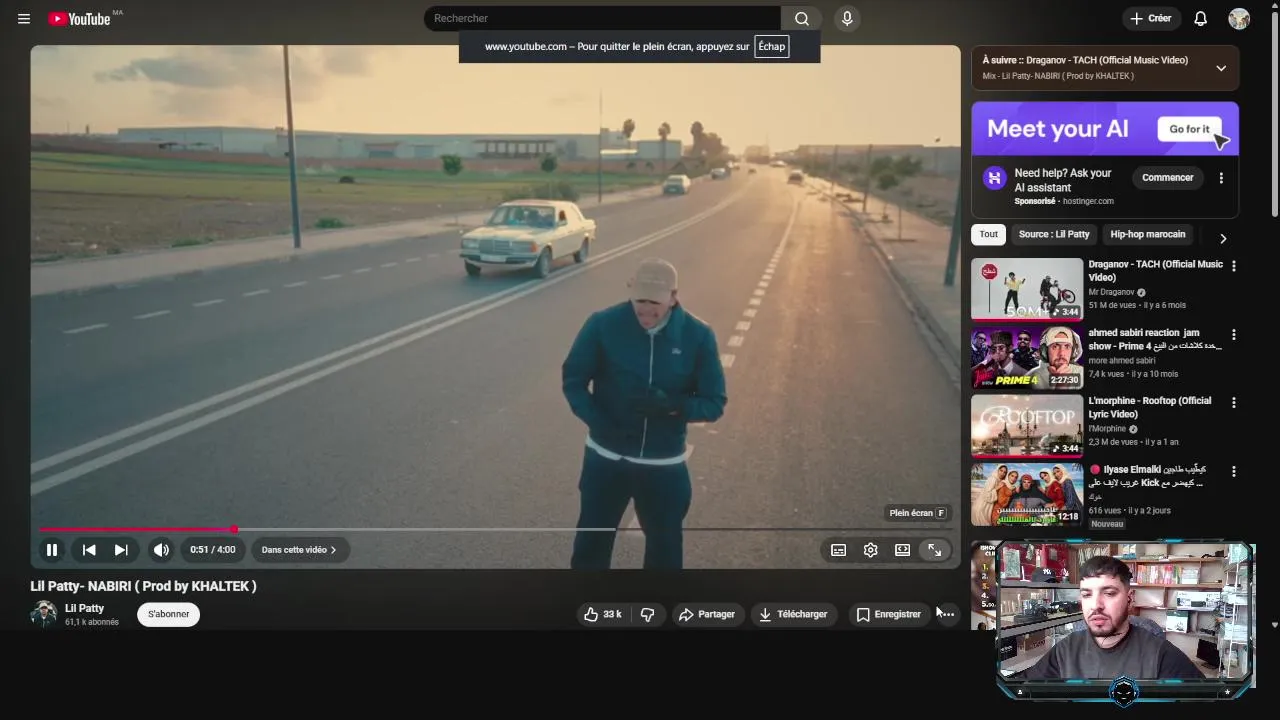Open the ahmed sabiri reaction thumbnail
Screen dimensions: 1280x720
coord(1027,357)
